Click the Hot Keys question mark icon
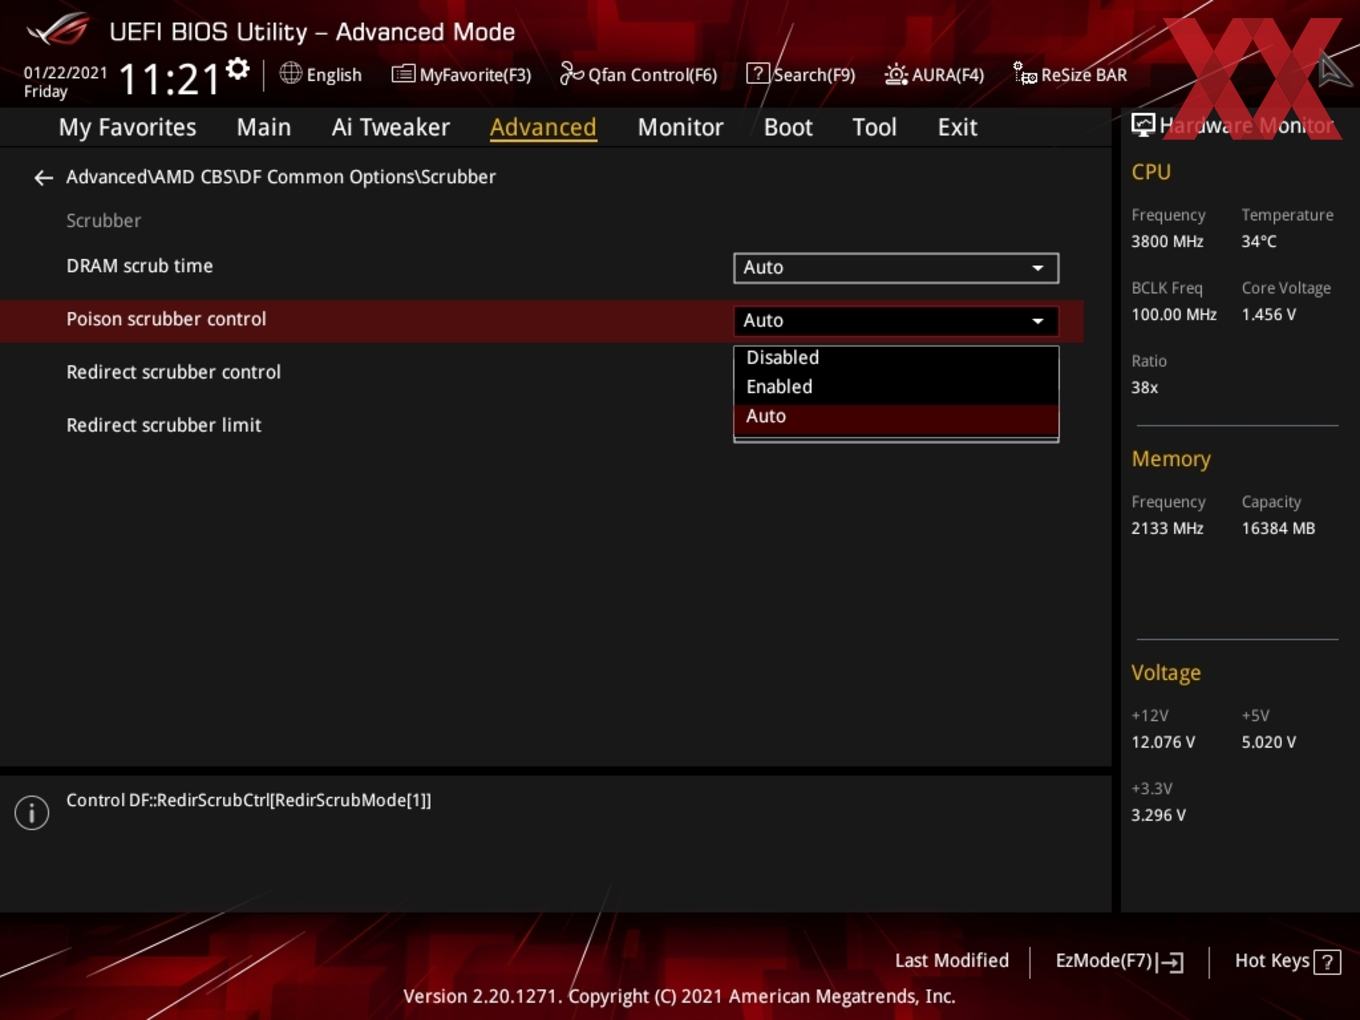 tap(1327, 962)
